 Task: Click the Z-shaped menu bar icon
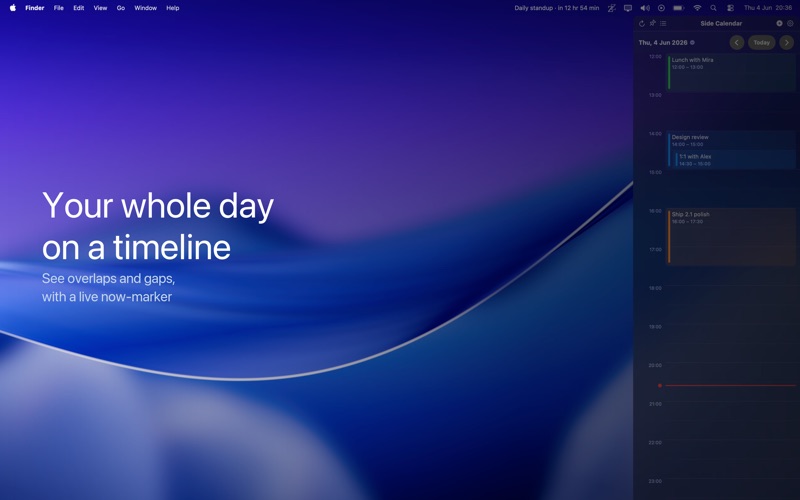(x=611, y=8)
